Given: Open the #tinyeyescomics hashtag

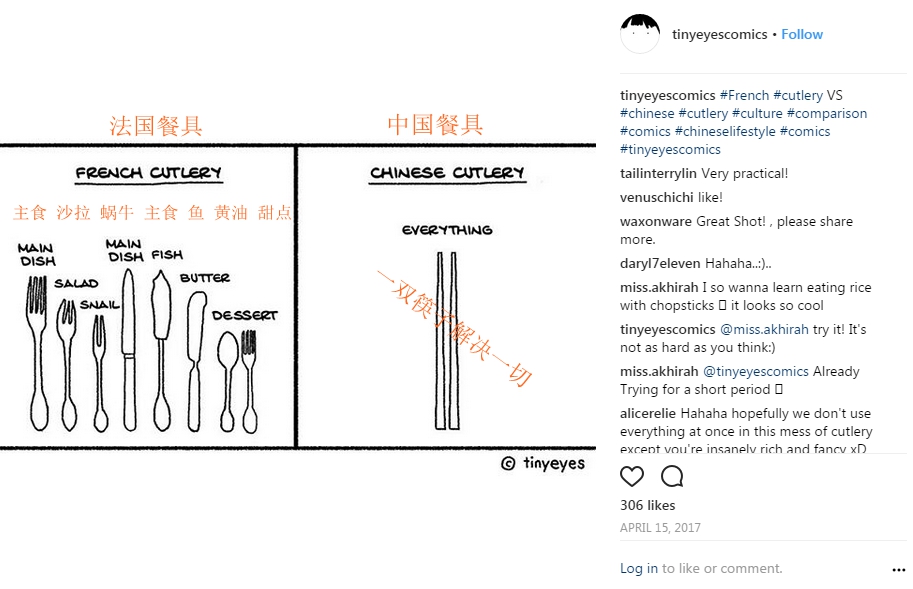Looking at the screenshot, I should (670, 150).
